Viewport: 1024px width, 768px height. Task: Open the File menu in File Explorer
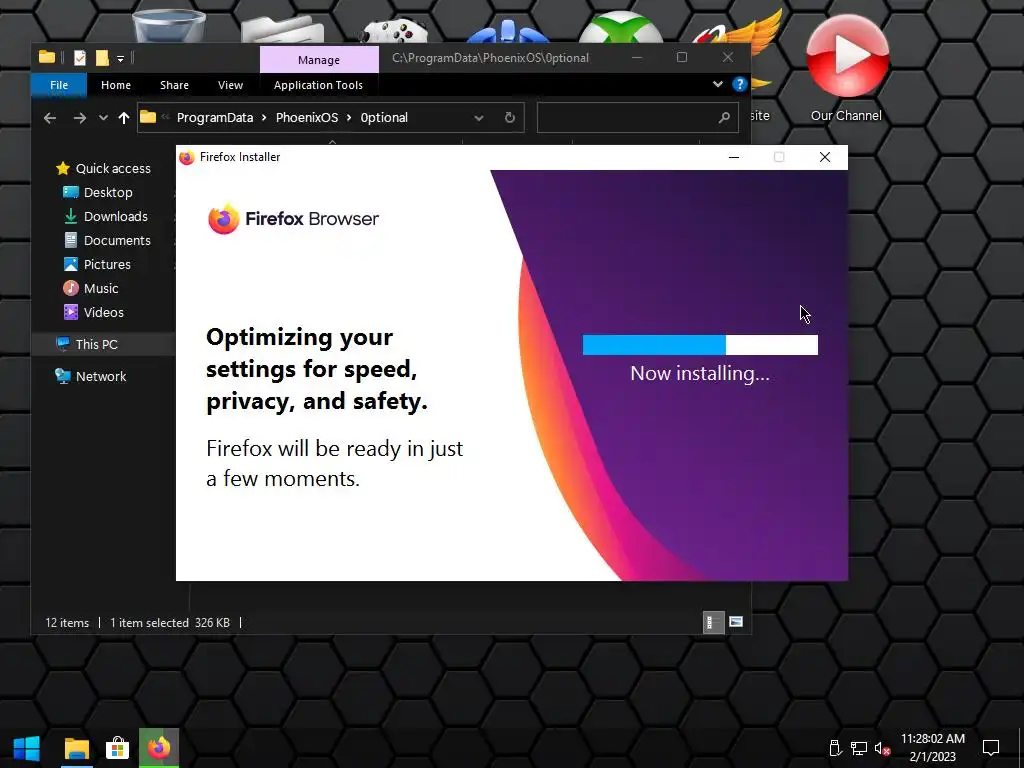(x=59, y=85)
